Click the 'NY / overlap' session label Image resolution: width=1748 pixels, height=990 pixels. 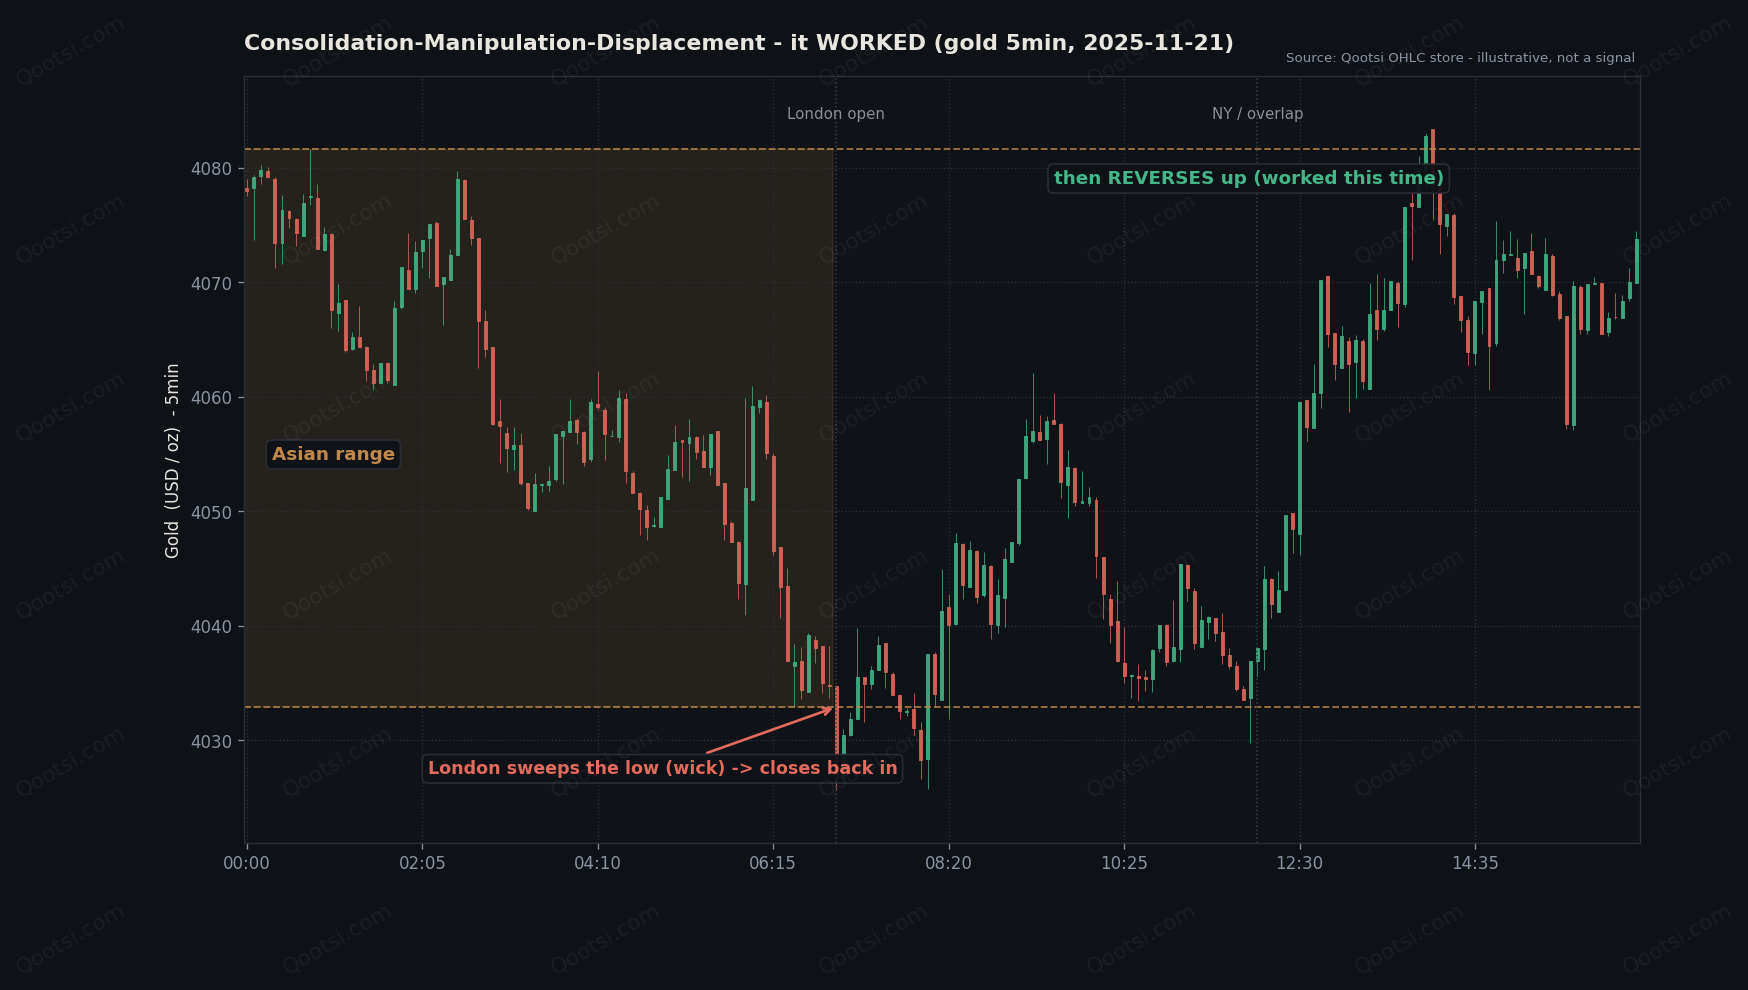(1257, 114)
